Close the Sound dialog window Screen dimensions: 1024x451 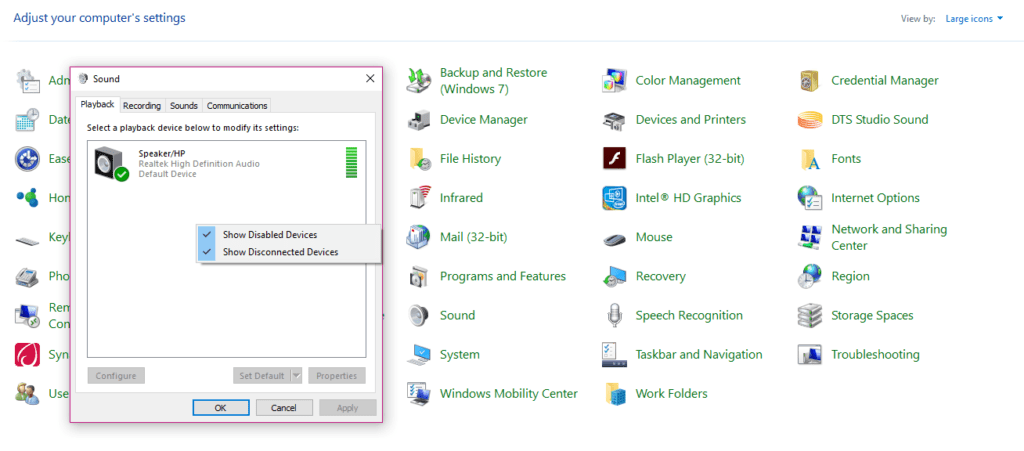370,79
